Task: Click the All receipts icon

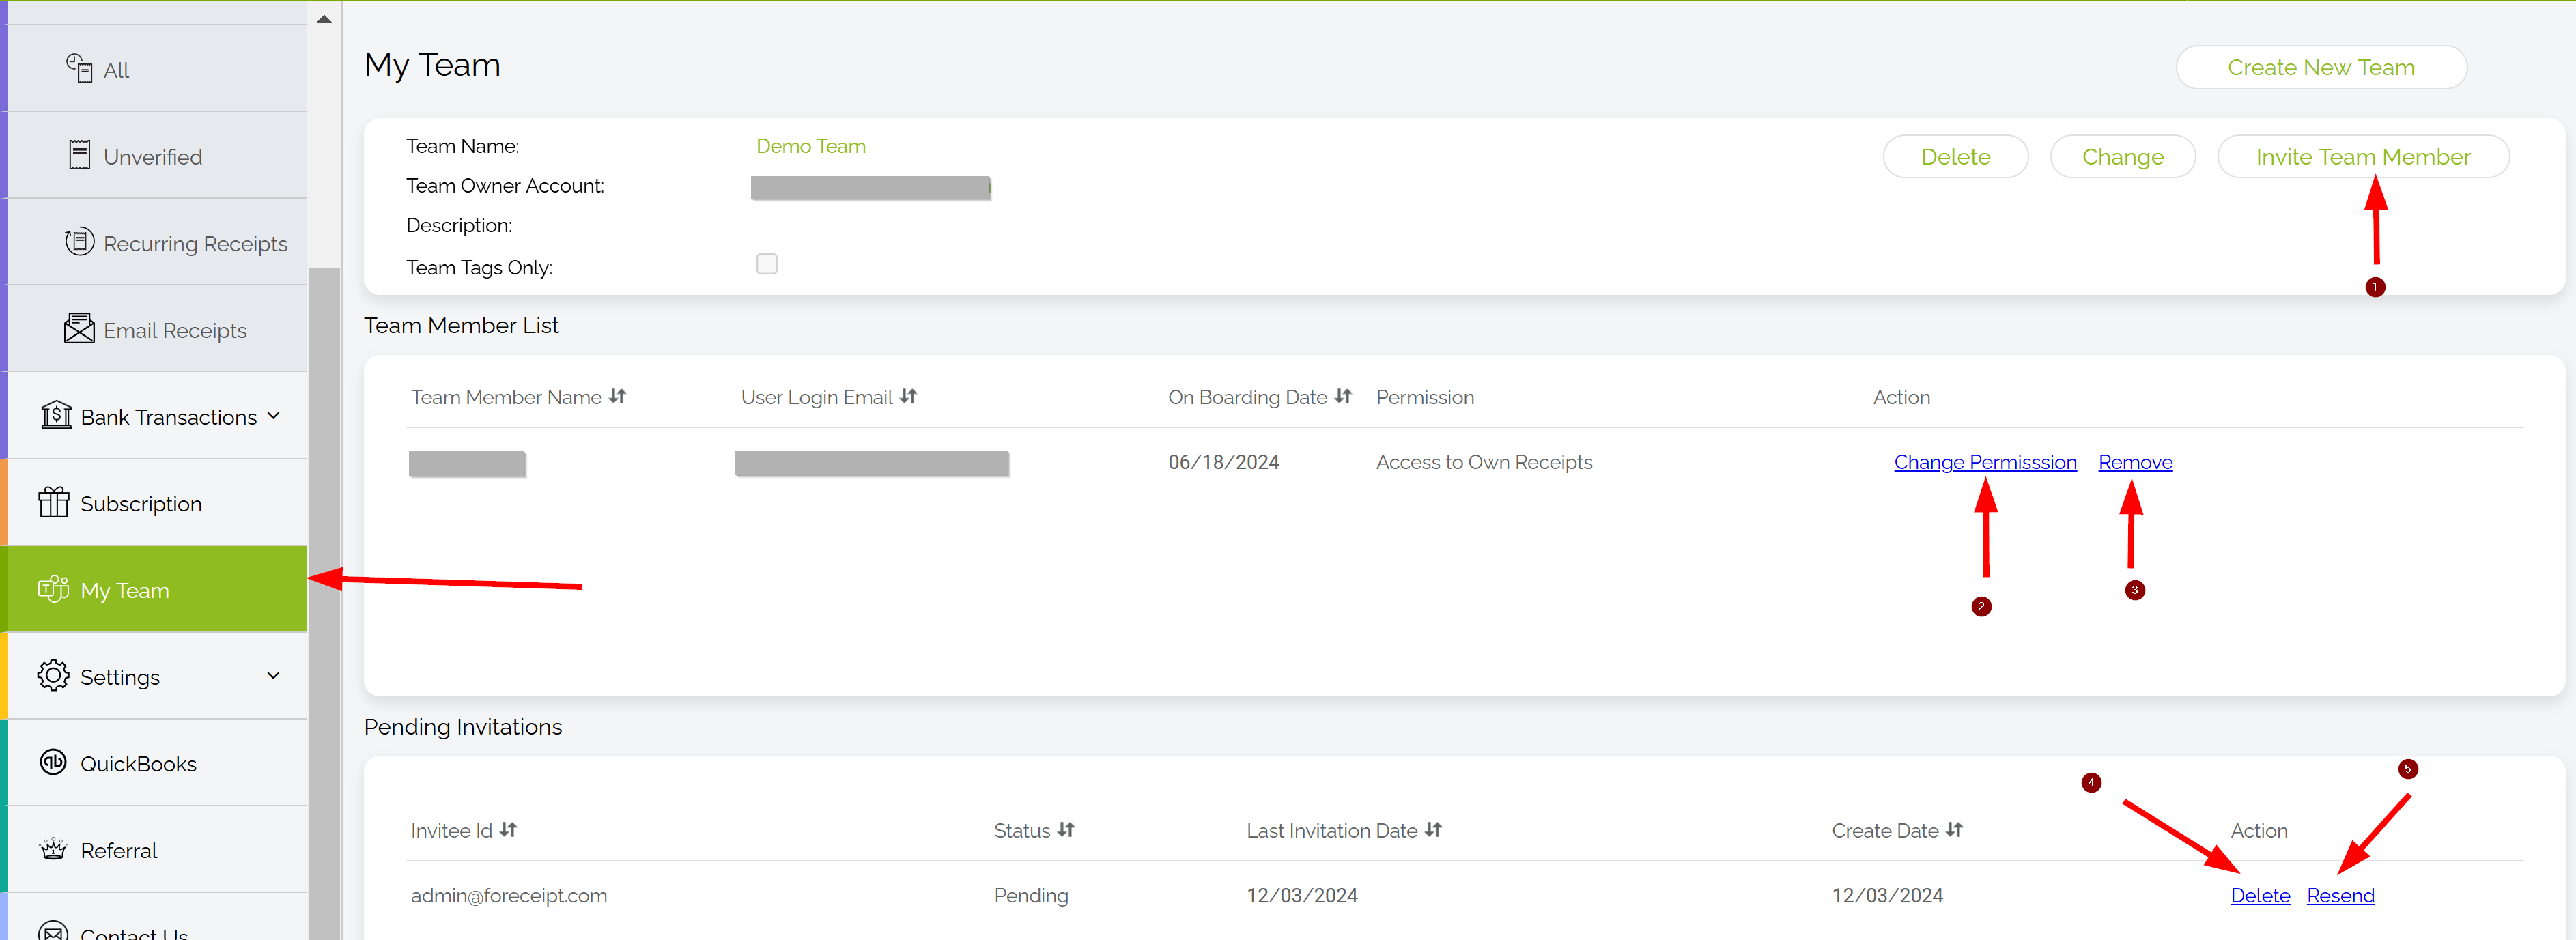Action: tap(79, 68)
